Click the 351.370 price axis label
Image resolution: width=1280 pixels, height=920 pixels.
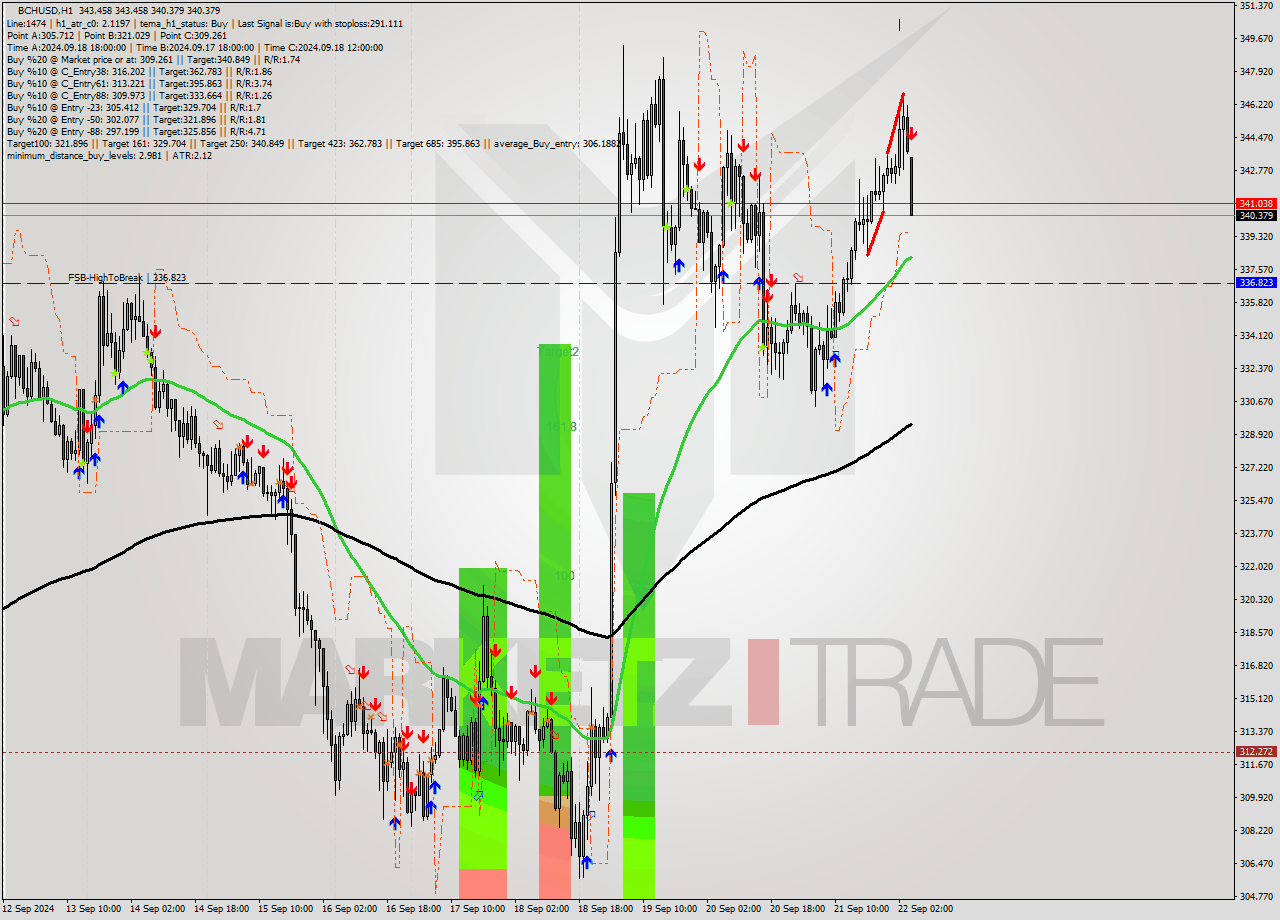coord(1256,6)
